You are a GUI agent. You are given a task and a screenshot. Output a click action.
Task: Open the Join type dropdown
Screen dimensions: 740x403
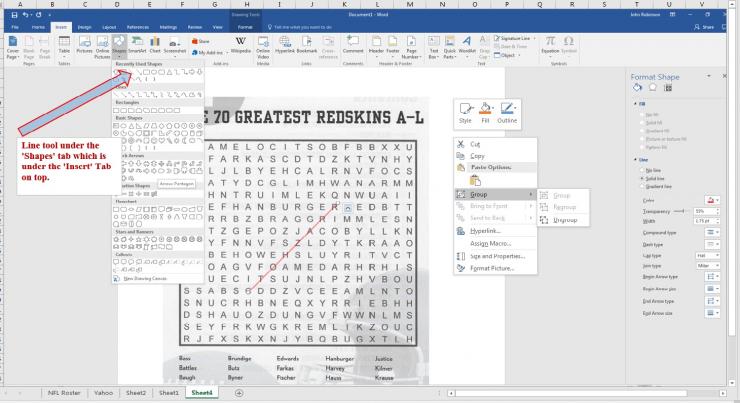(x=707, y=266)
